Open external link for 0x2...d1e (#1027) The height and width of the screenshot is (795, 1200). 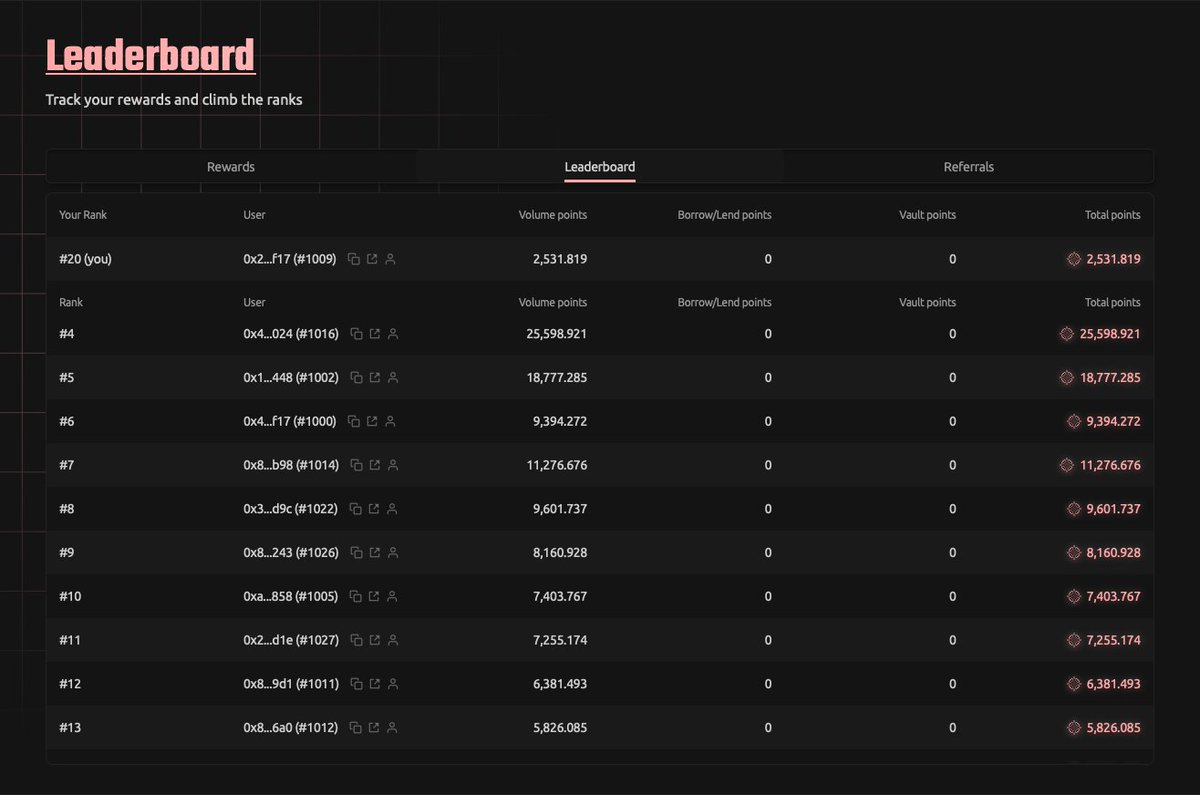coord(374,640)
